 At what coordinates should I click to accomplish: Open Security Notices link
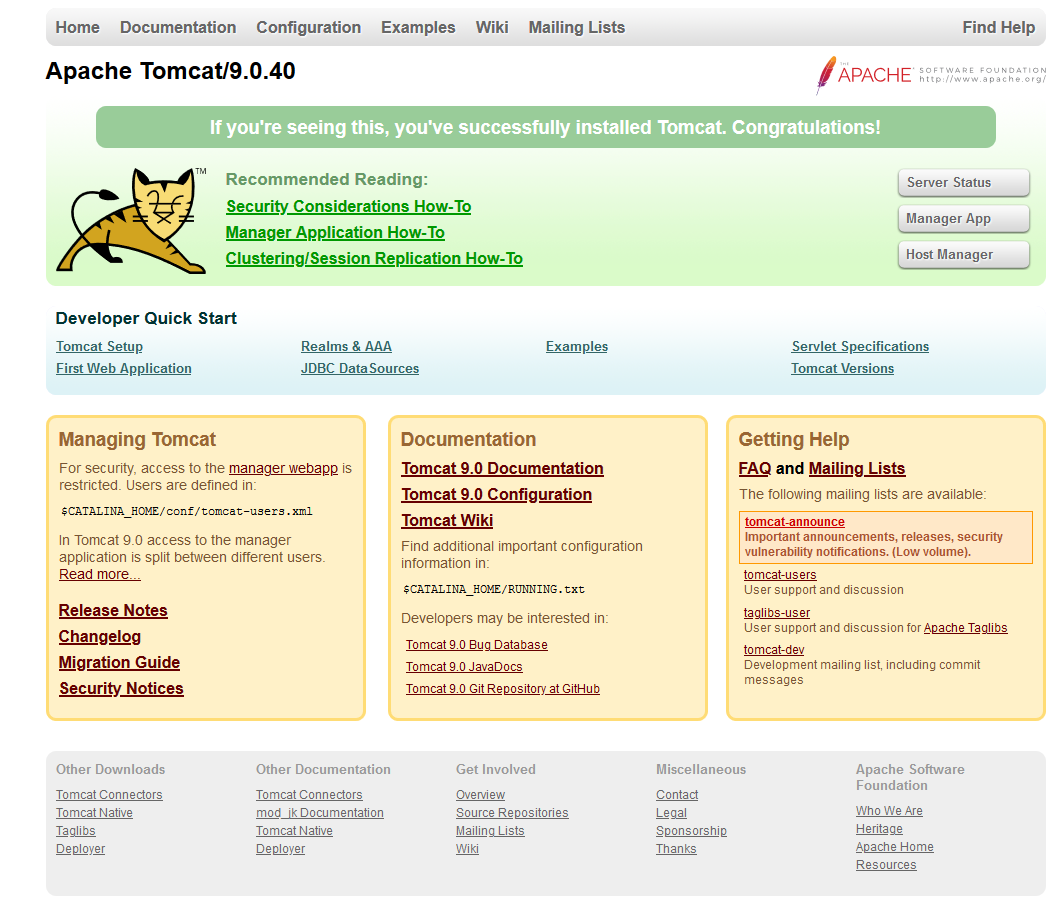[121, 688]
